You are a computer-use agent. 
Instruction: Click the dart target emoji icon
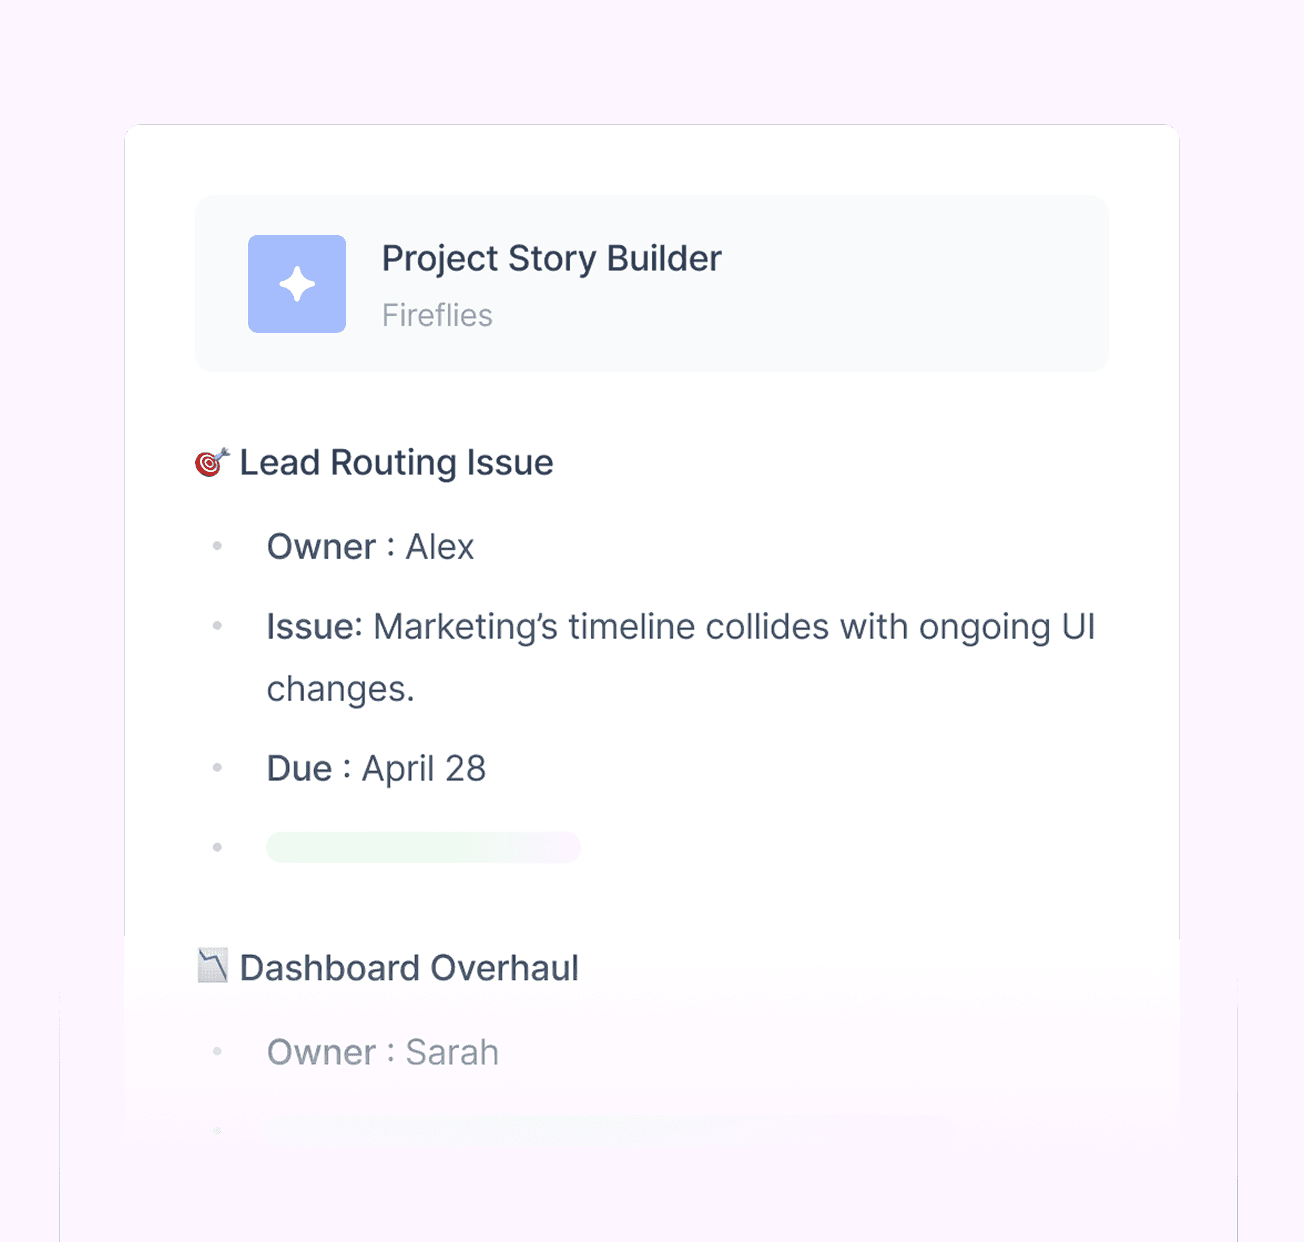[212, 462]
